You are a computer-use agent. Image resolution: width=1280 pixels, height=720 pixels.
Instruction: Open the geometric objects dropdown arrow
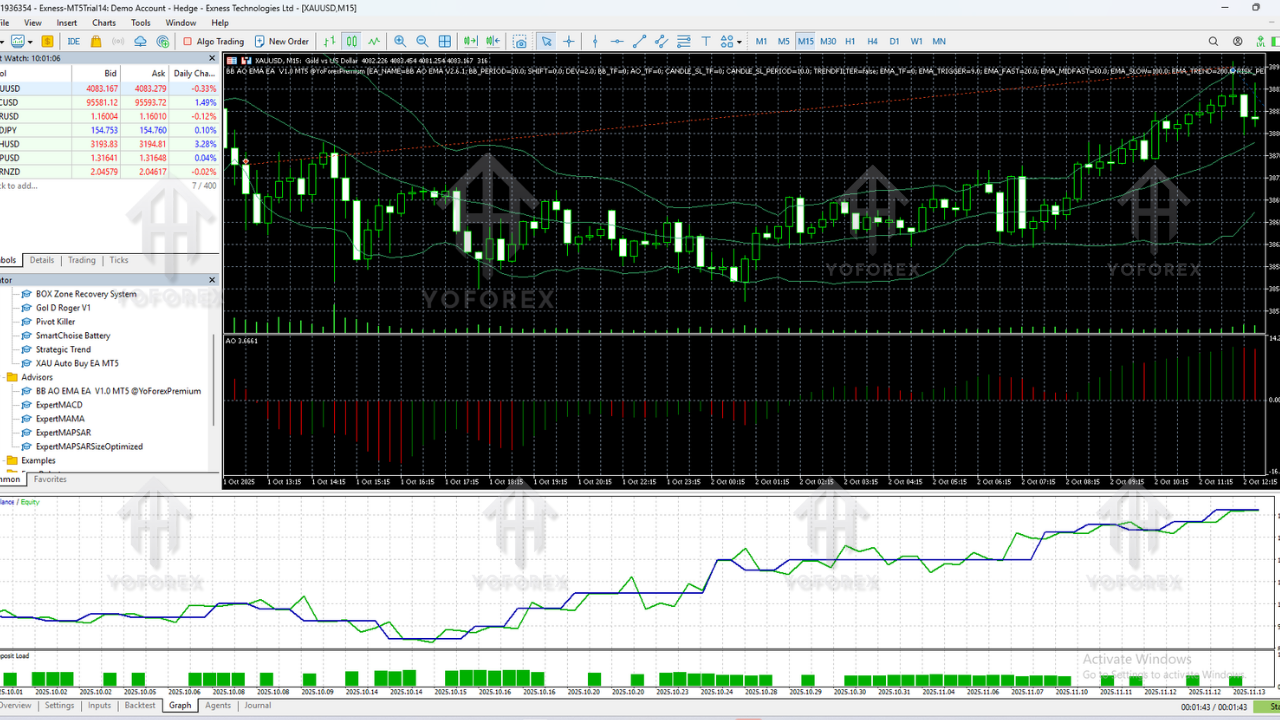point(740,41)
